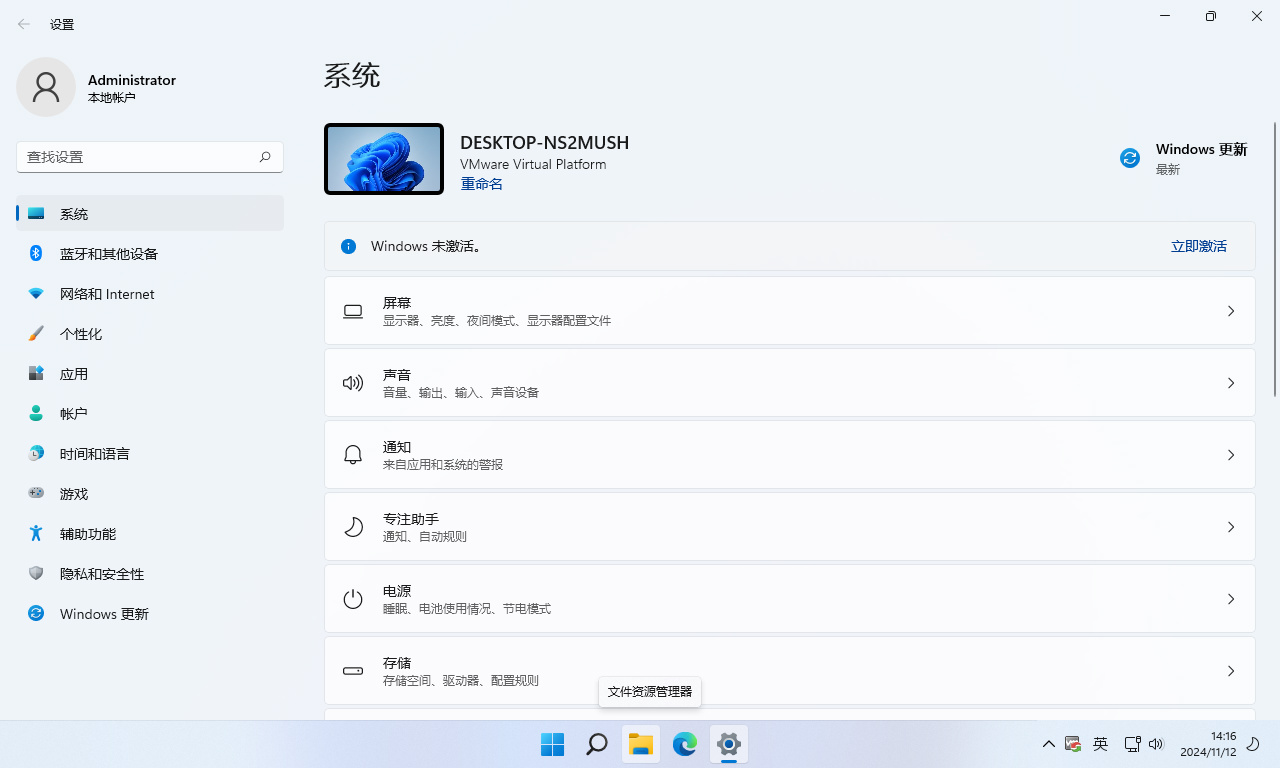Click the tray volume icon

pos(1157,744)
